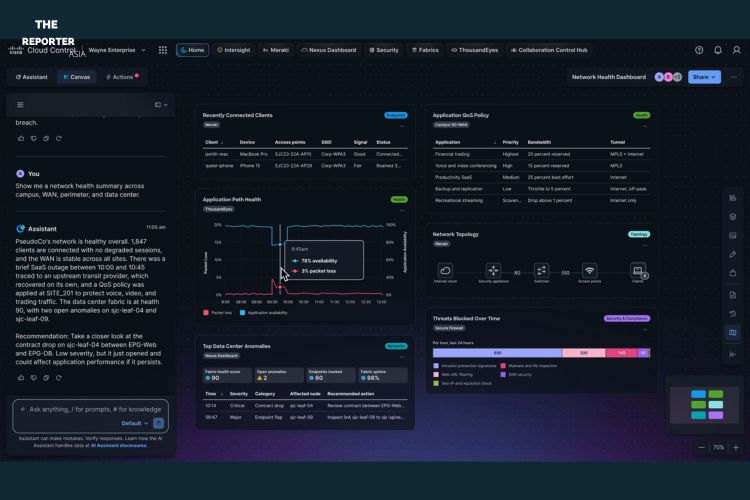750x500 pixels.
Task: Open Application Path Health card options menu
Action: [402, 211]
